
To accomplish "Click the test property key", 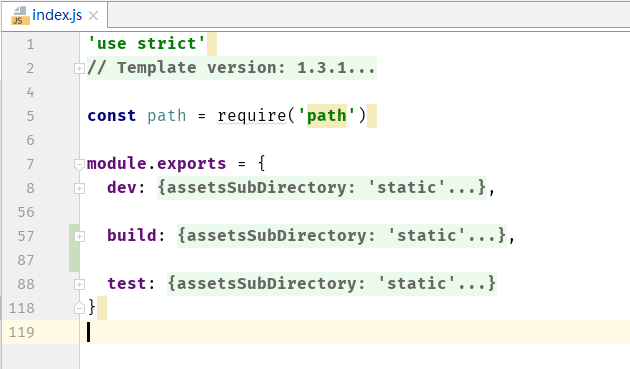I will 127,283.
